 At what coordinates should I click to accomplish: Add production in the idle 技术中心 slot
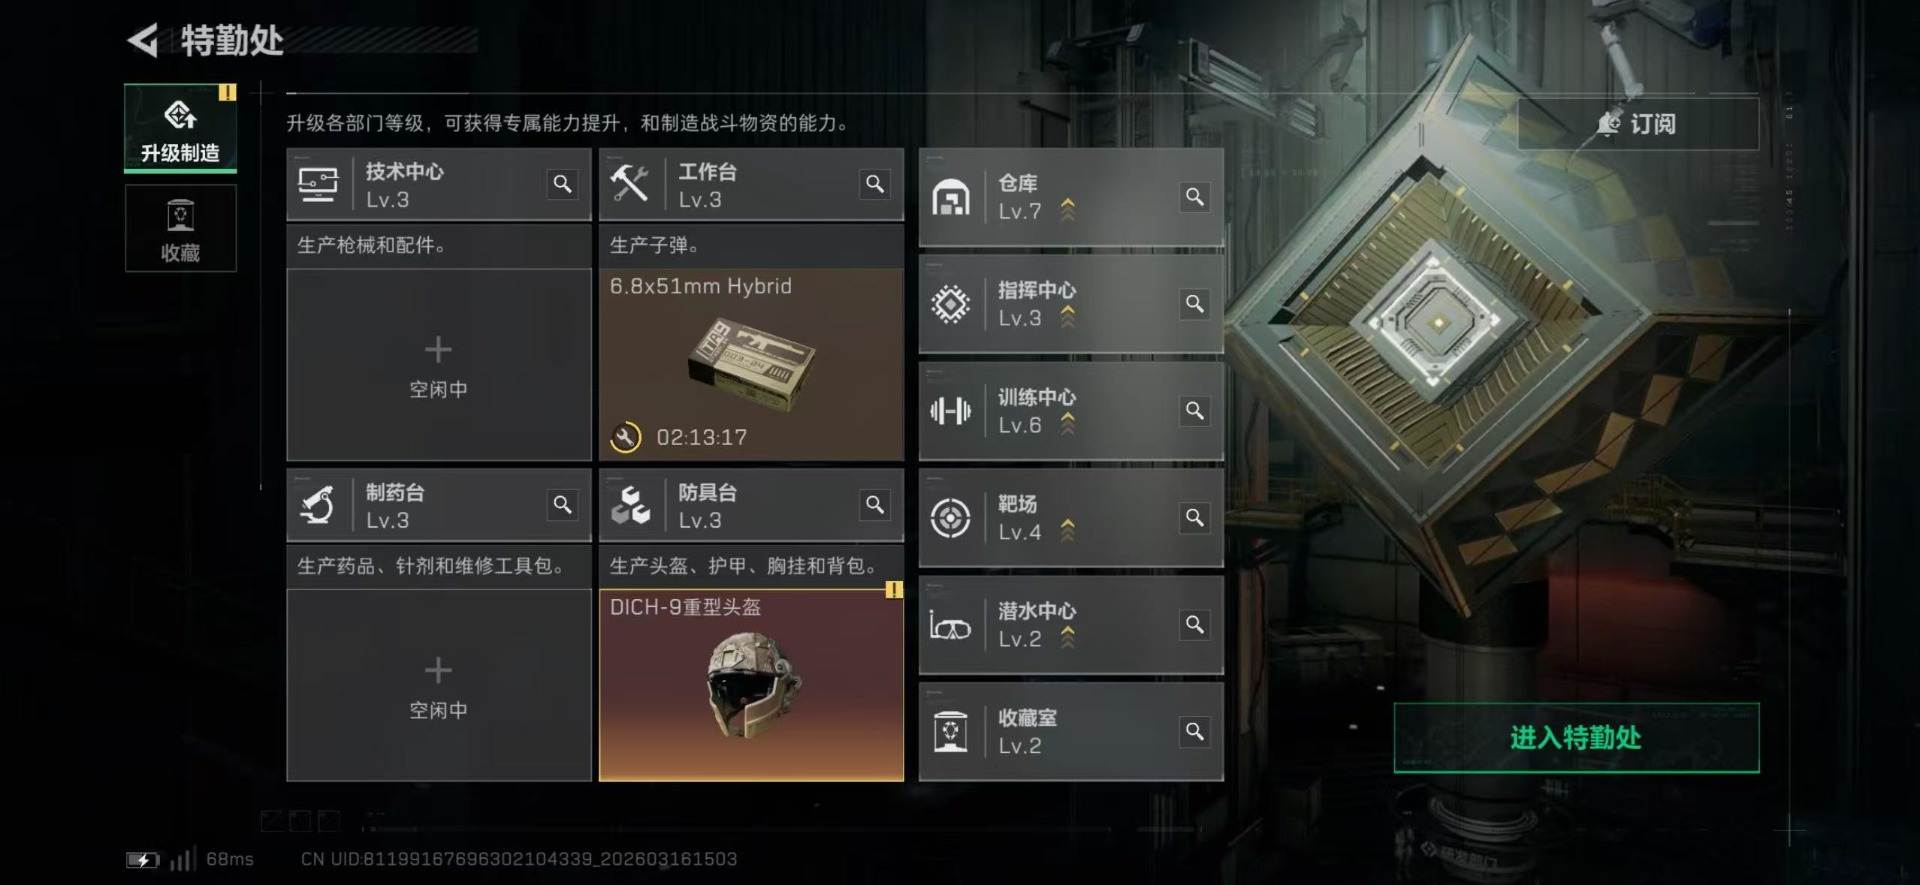pos(439,364)
